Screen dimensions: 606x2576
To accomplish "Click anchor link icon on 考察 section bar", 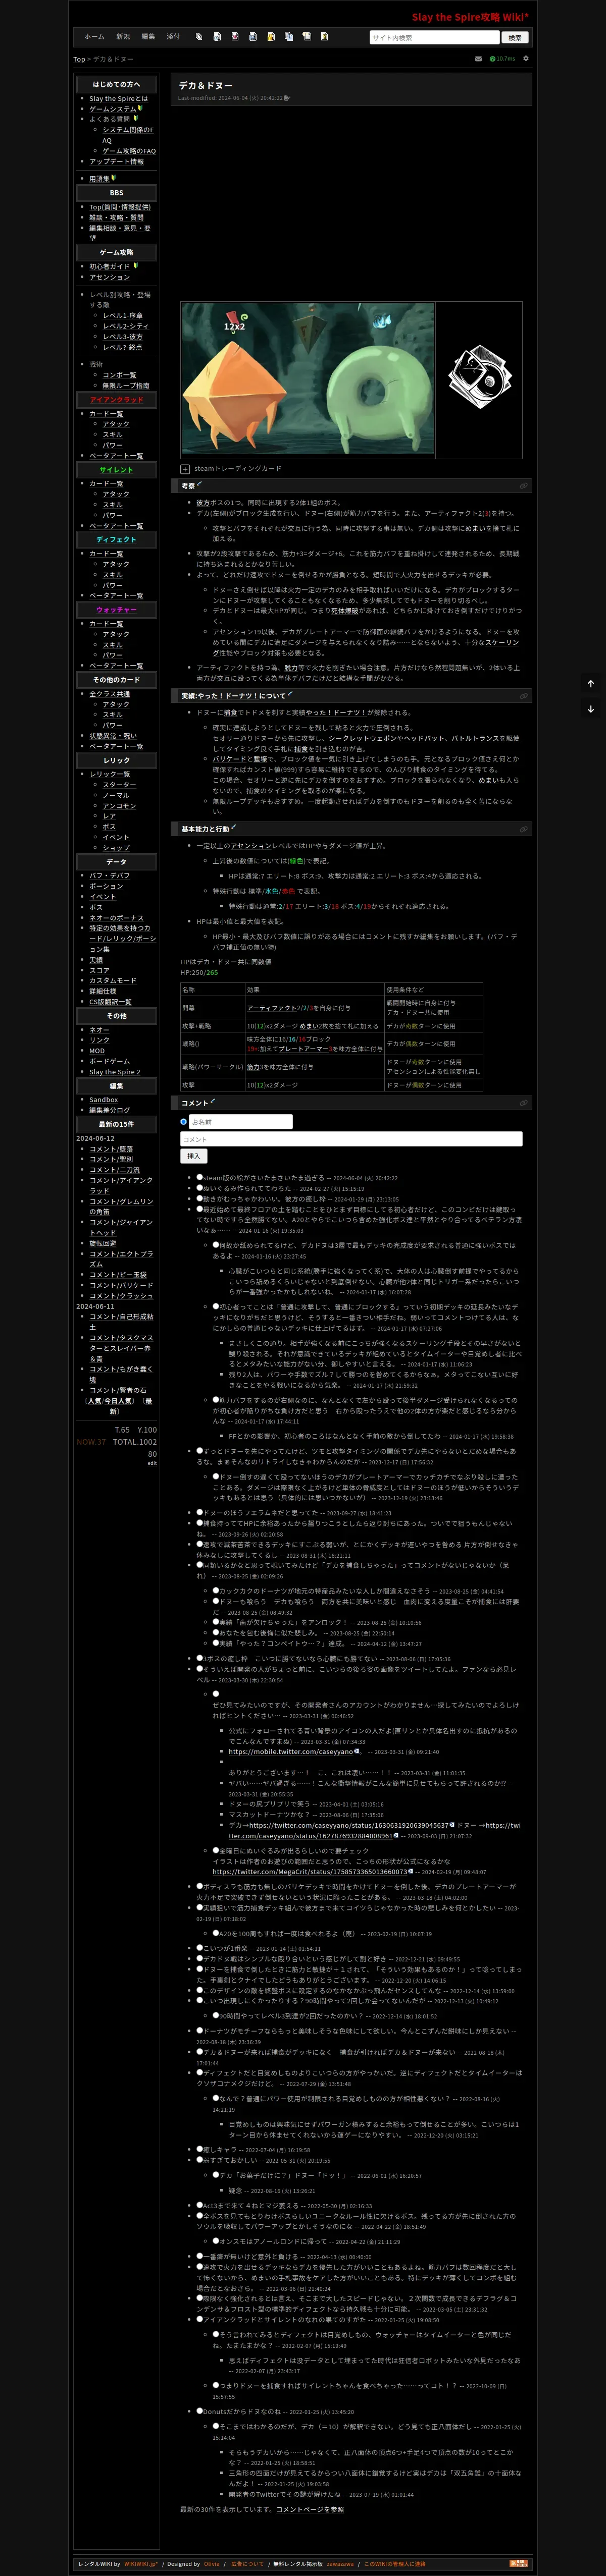I will (523, 486).
